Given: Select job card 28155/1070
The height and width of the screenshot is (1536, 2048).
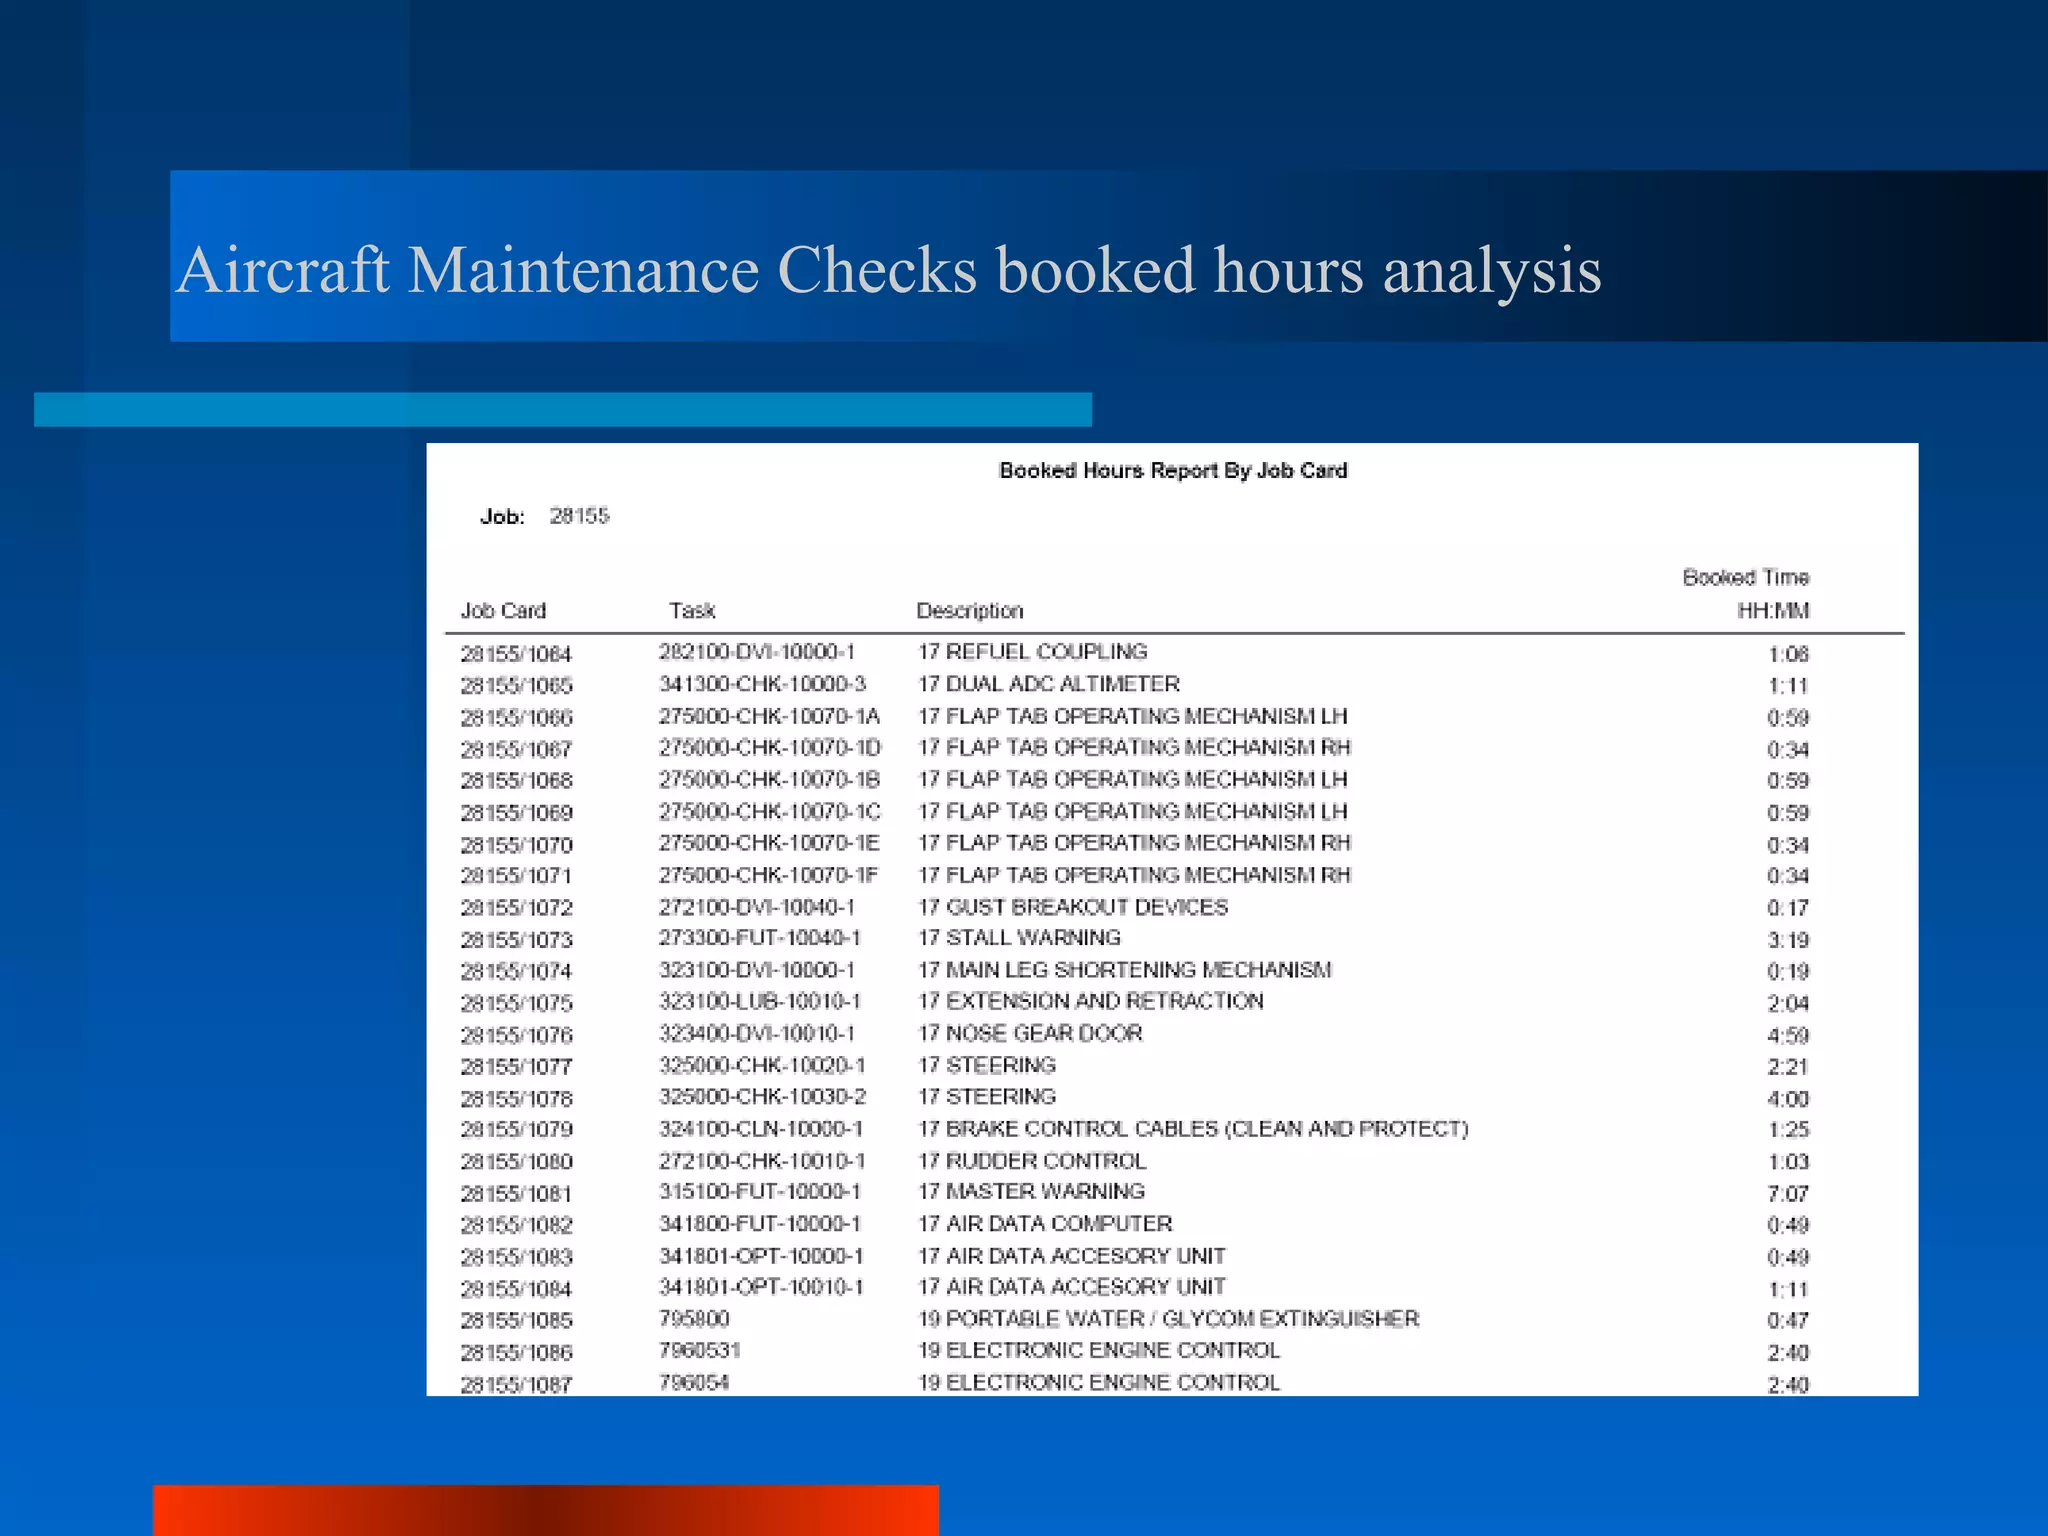Looking at the screenshot, I should [x=516, y=845].
